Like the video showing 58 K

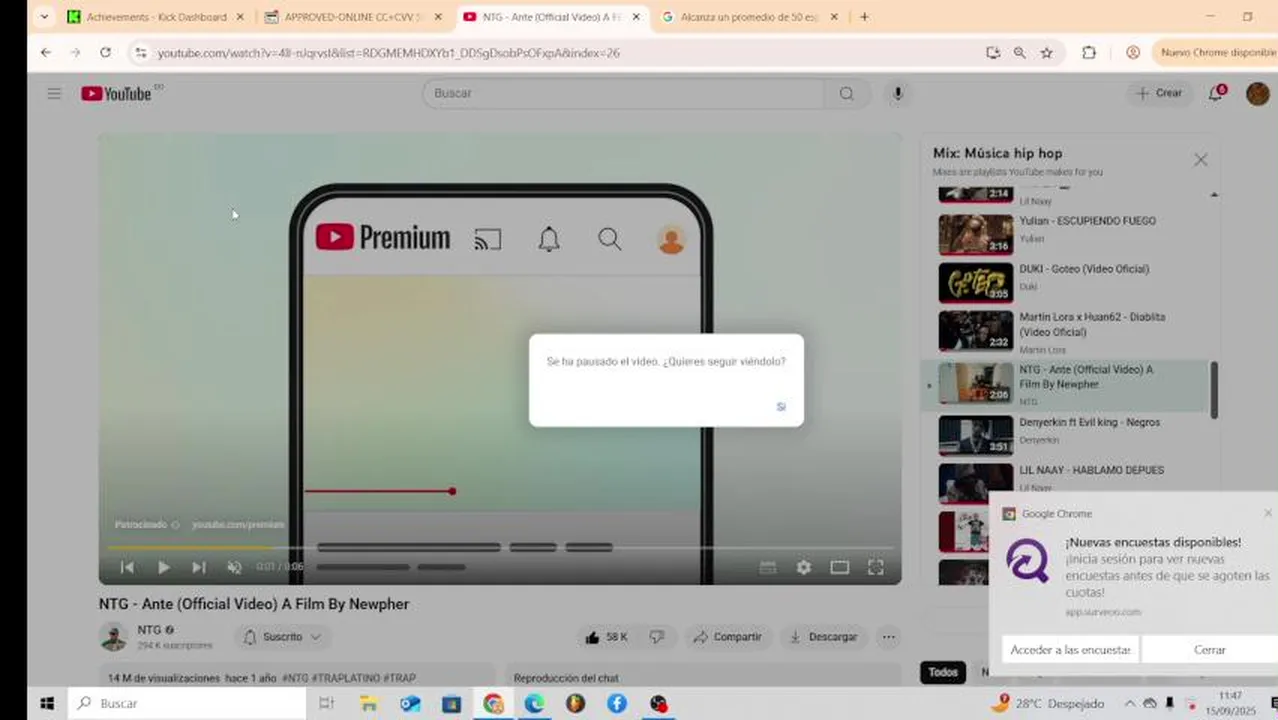[x=607, y=637]
